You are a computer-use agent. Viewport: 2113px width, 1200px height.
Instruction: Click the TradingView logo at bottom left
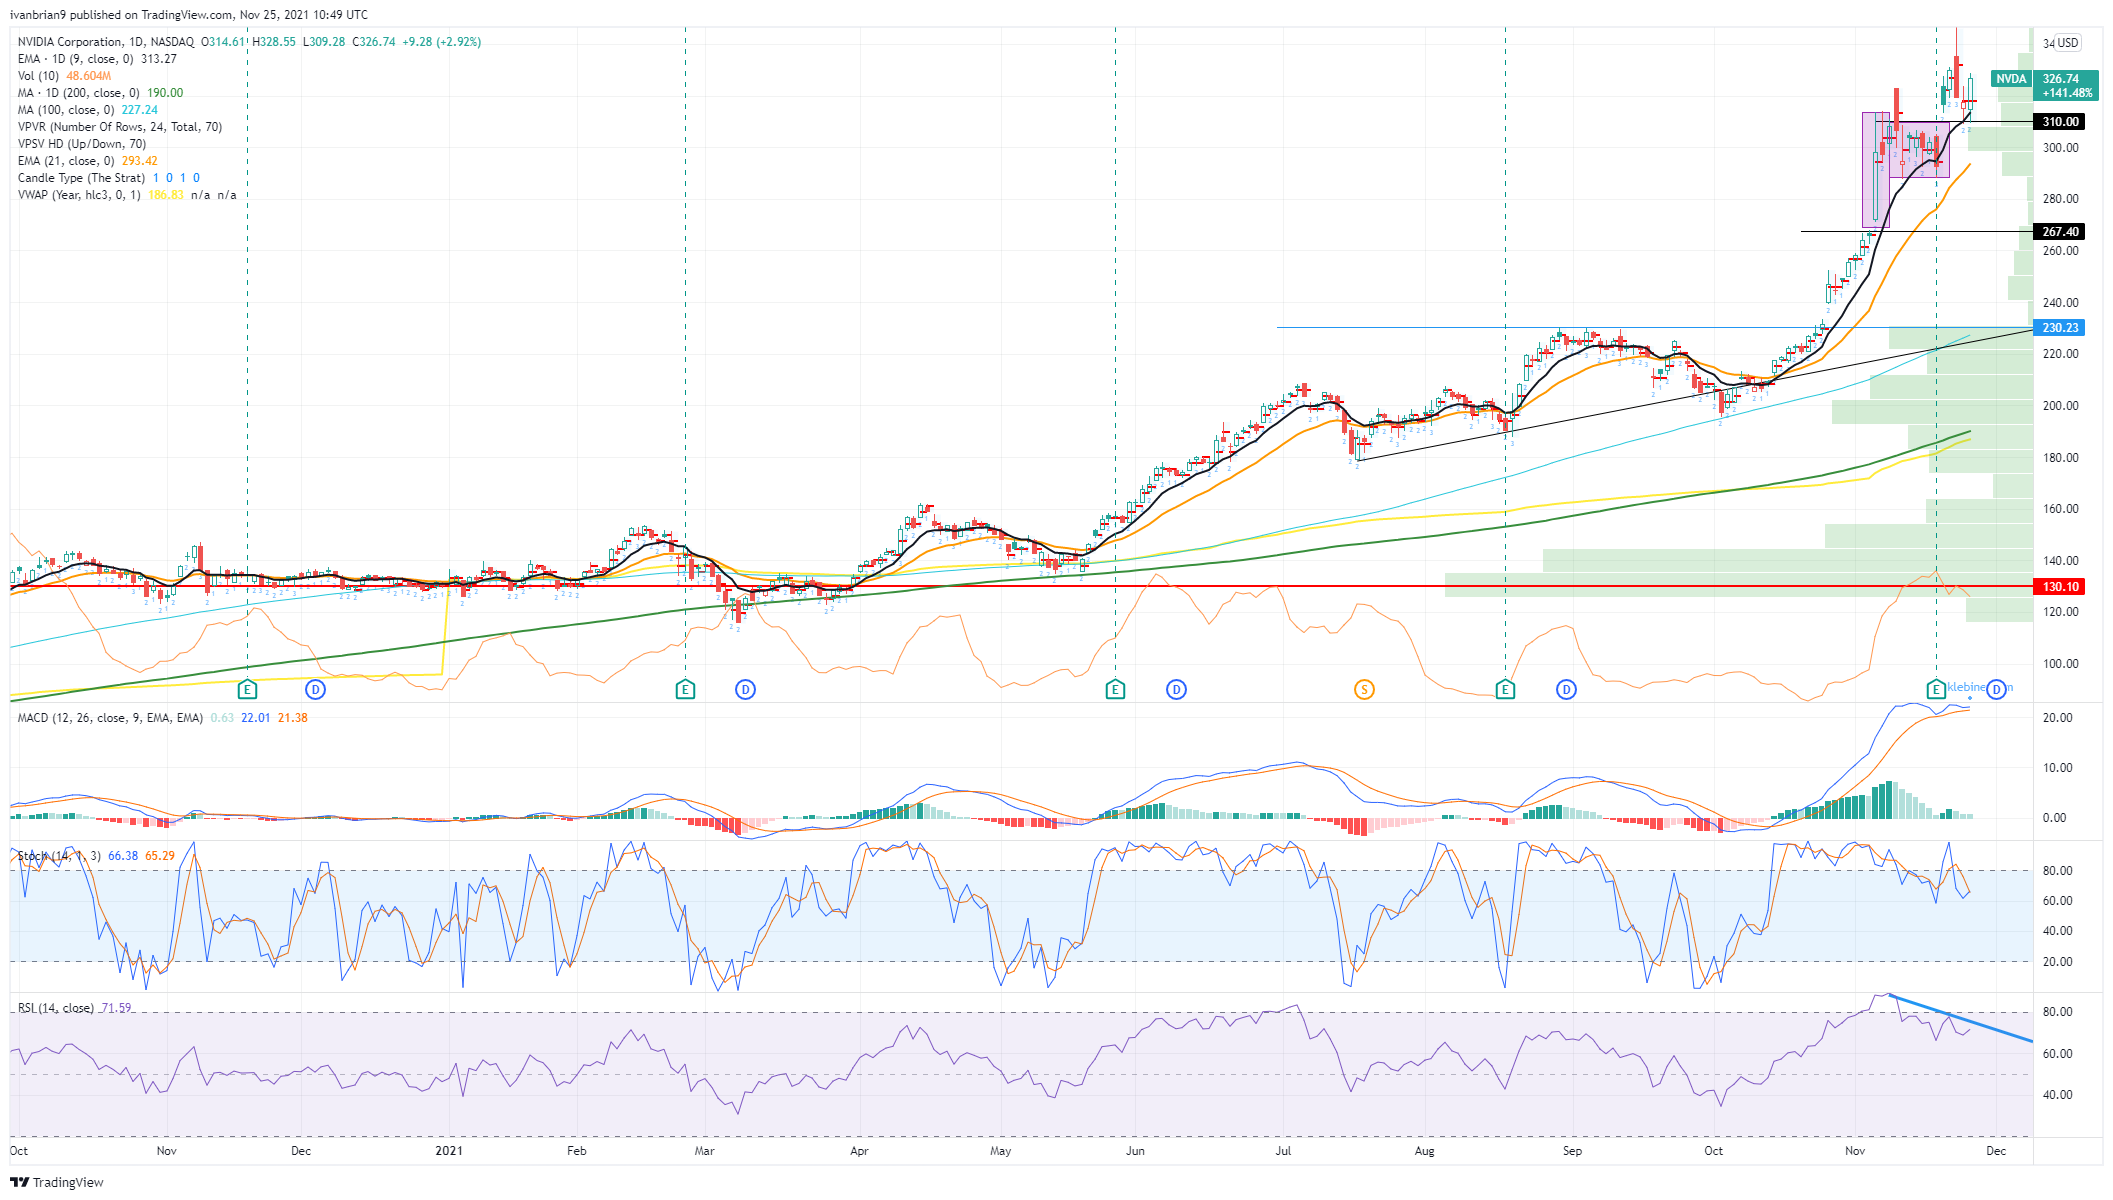[x=57, y=1182]
